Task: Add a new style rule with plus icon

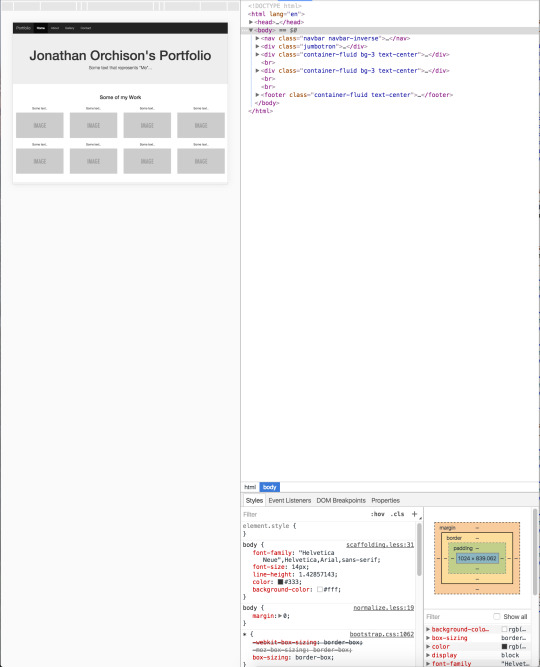Action: (x=414, y=514)
